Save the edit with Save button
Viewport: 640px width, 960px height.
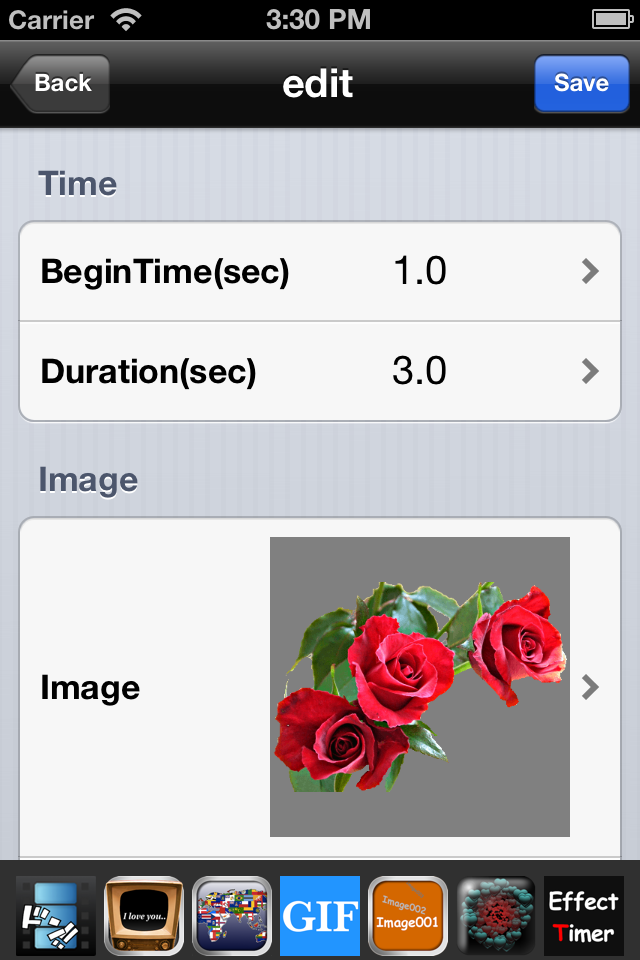click(581, 83)
